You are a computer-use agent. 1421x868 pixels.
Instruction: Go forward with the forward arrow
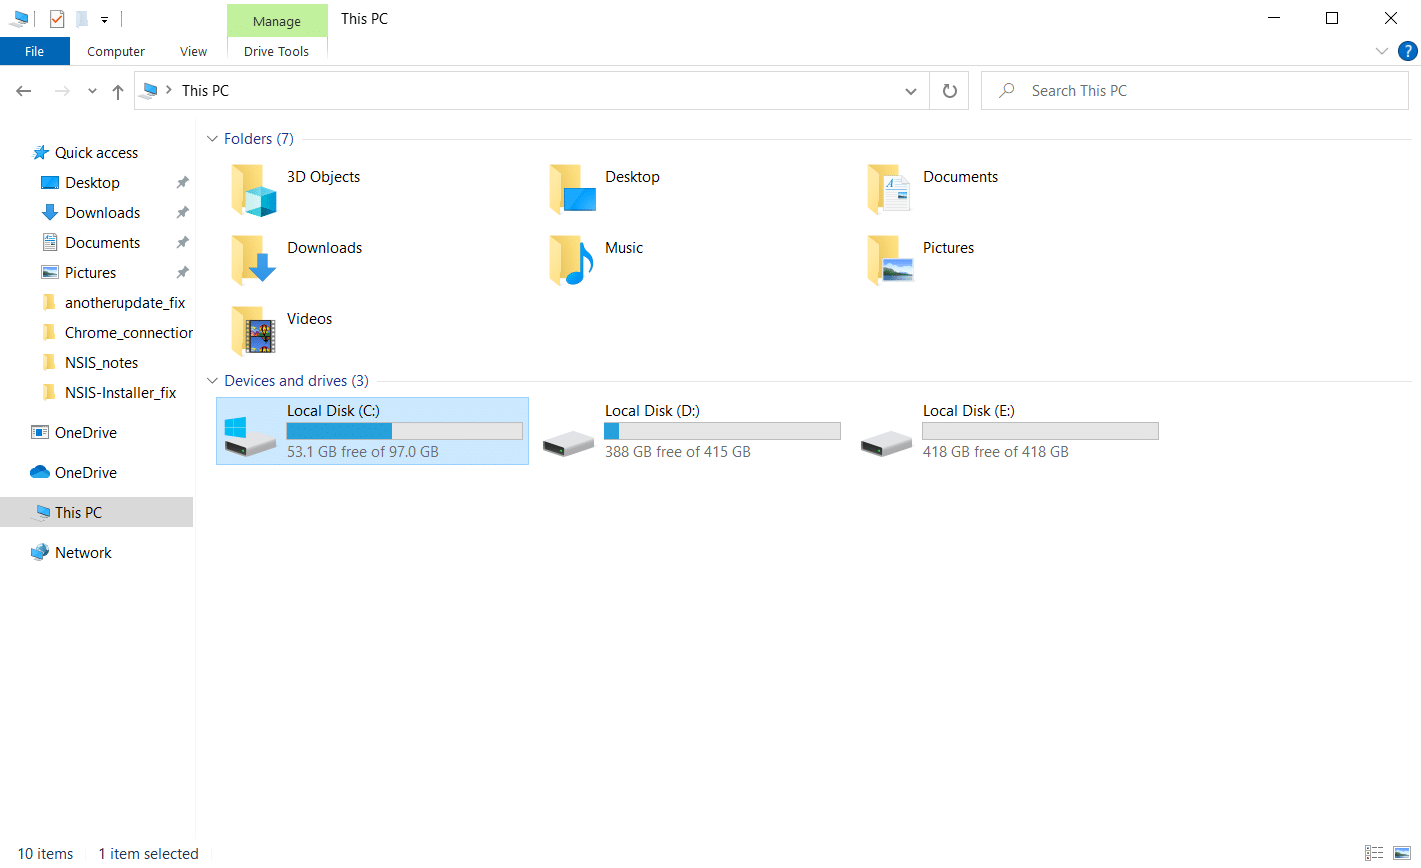tap(62, 91)
